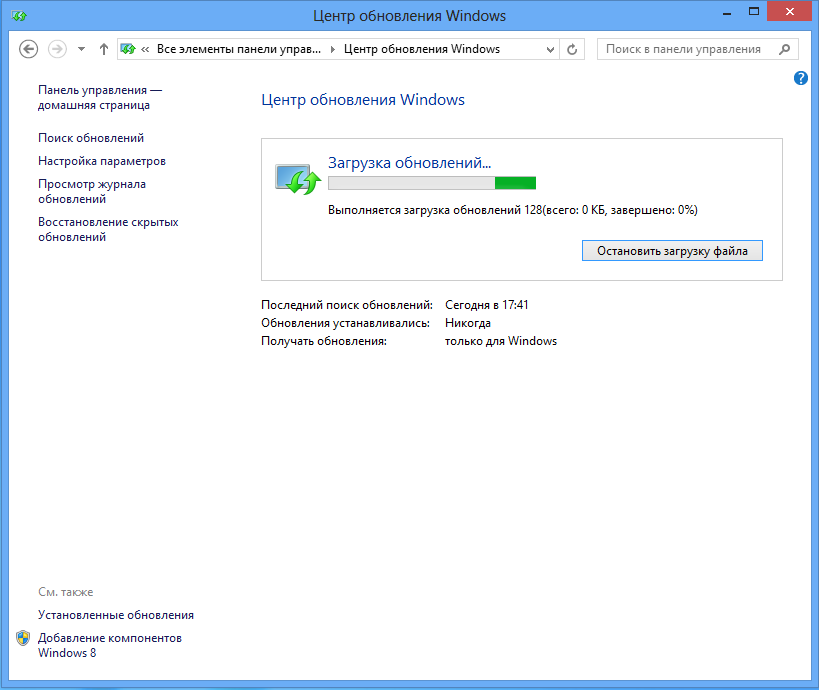Click the magnifier icon in the search box
Screen dimensions: 819x690
(785, 49)
